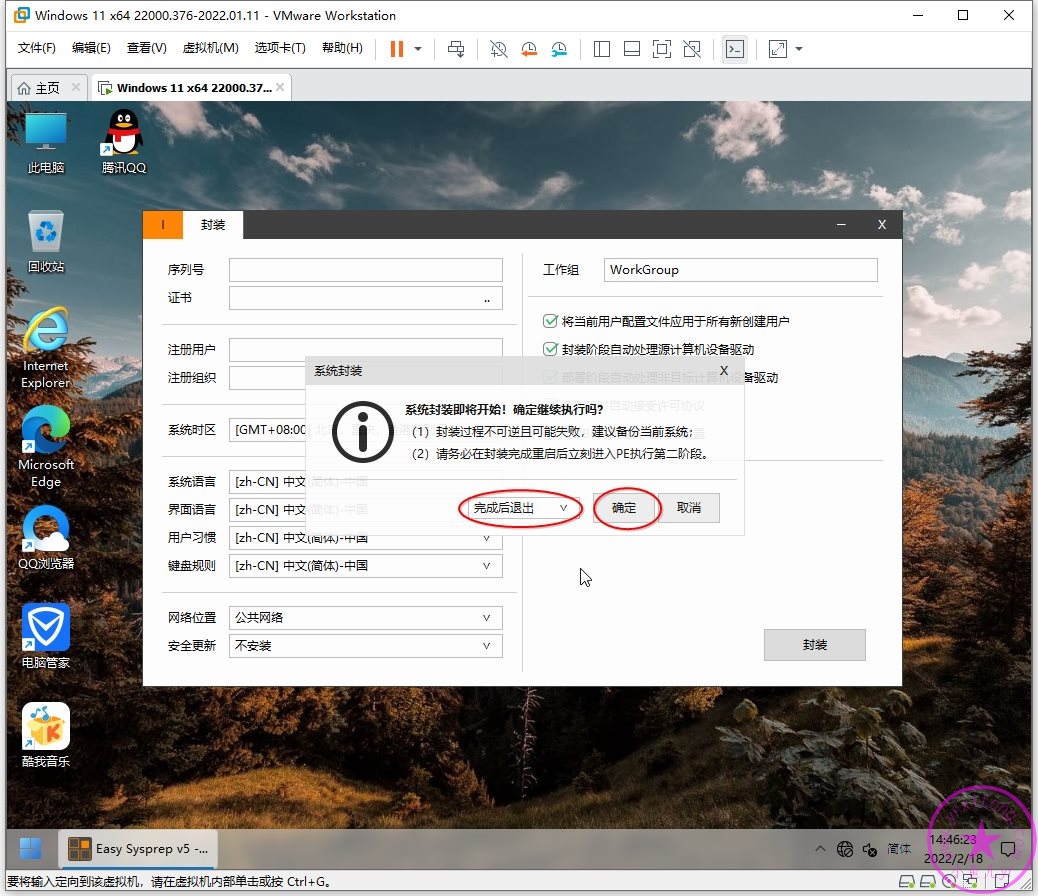Click the 工作组 WorkGroup field
Viewport: 1038px width, 896px height.
(740, 270)
